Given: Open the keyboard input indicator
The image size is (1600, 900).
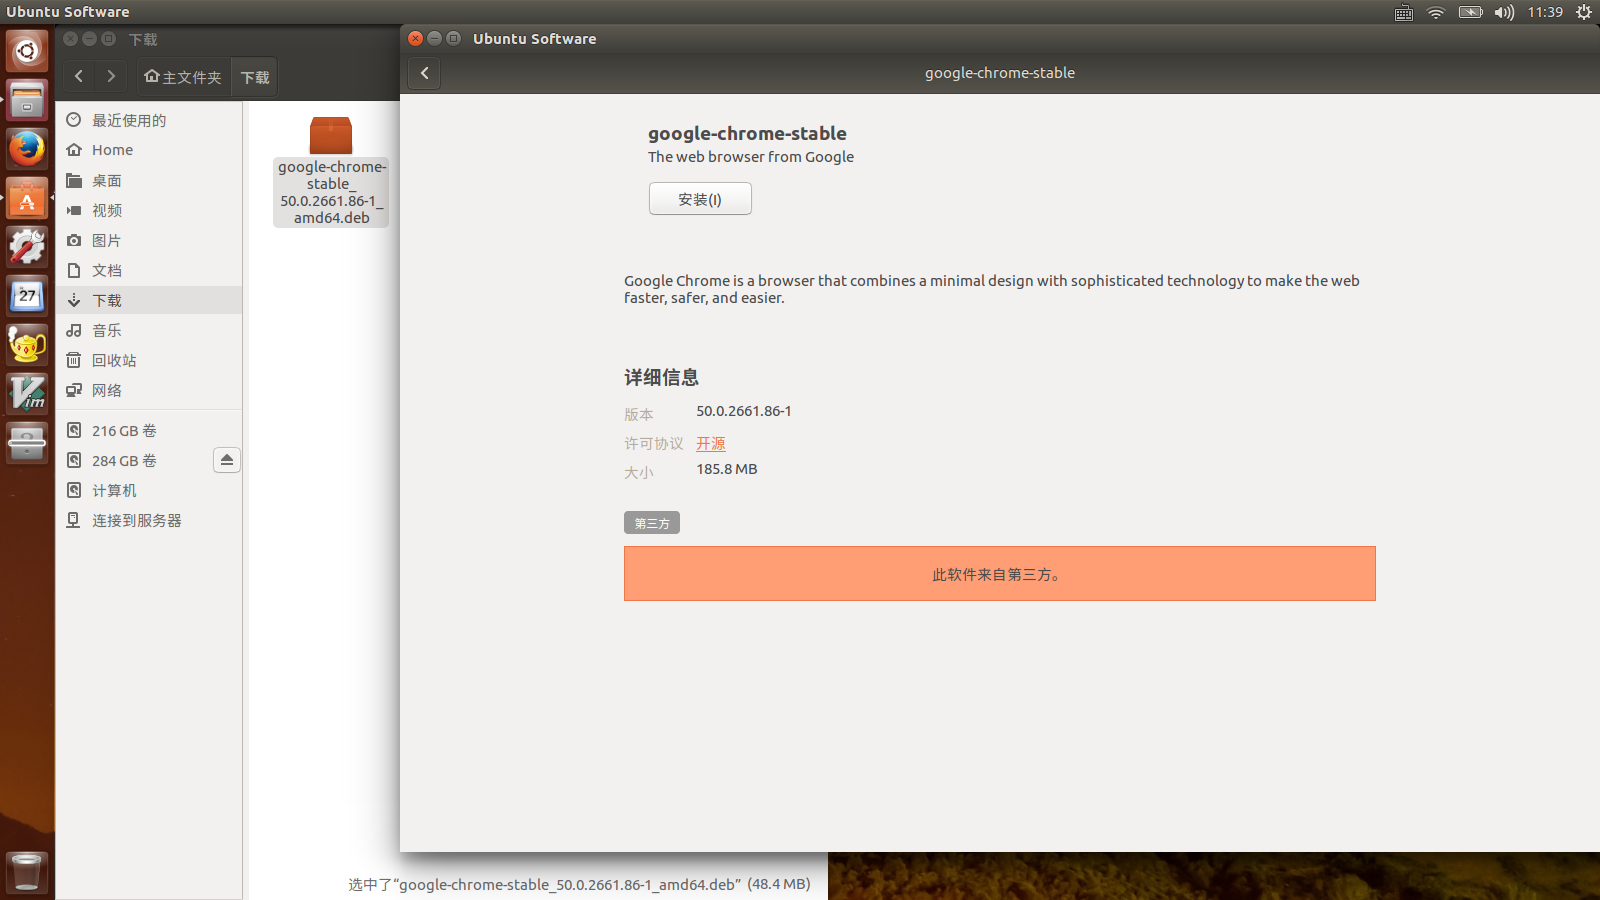Looking at the screenshot, I should point(1404,12).
